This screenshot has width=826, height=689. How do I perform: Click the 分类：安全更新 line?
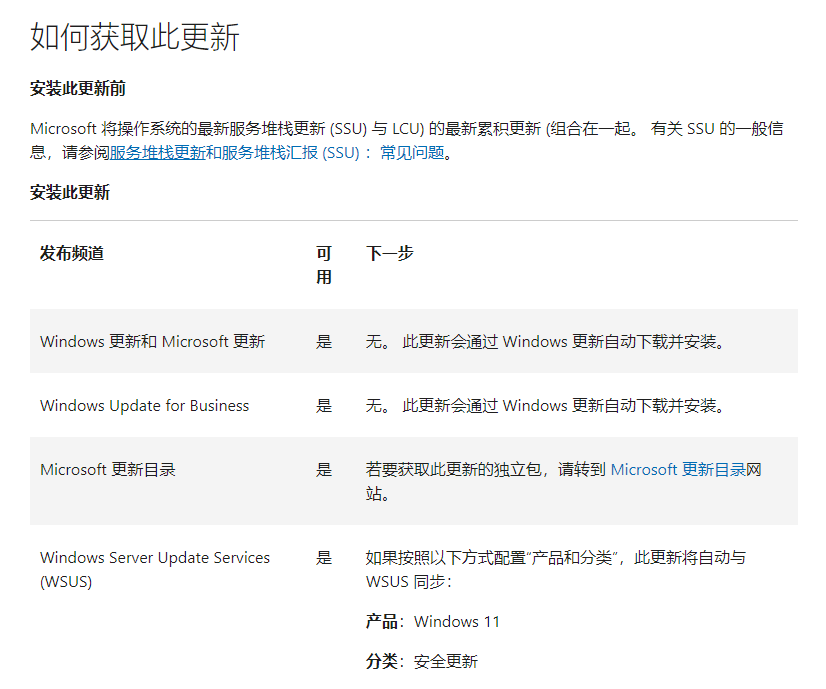click(422, 661)
